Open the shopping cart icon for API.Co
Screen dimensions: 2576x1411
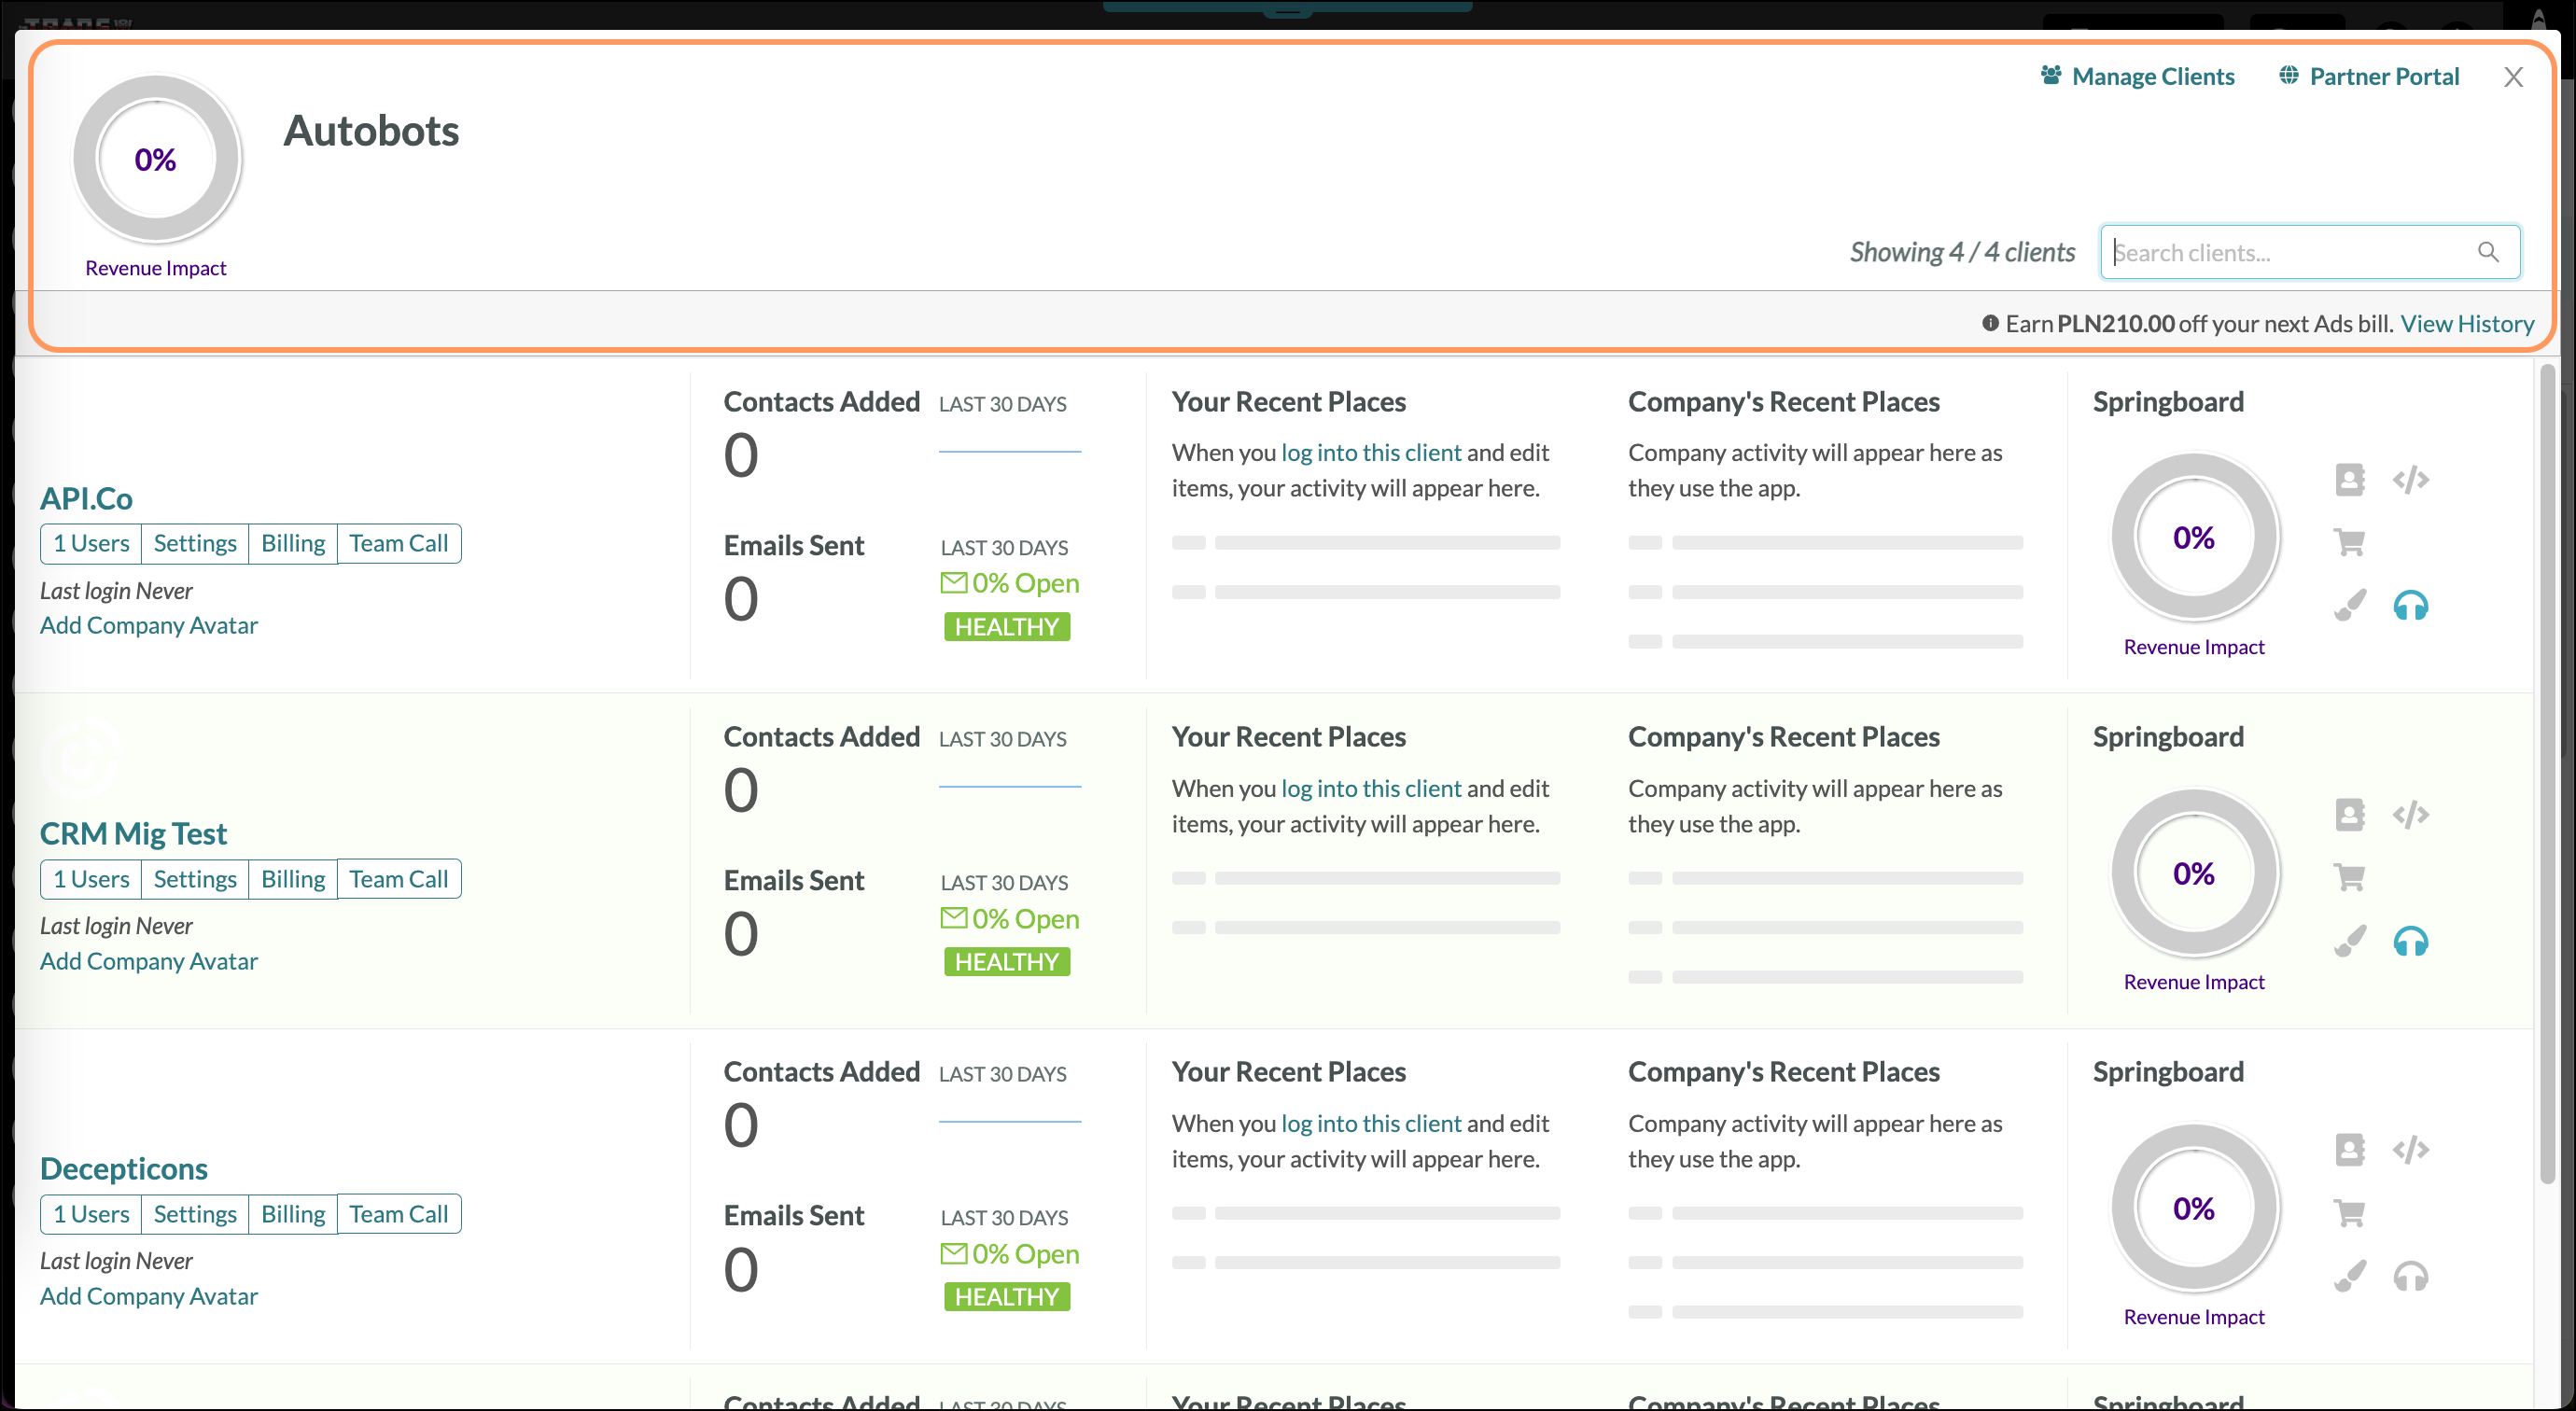click(x=2349, y=542)
